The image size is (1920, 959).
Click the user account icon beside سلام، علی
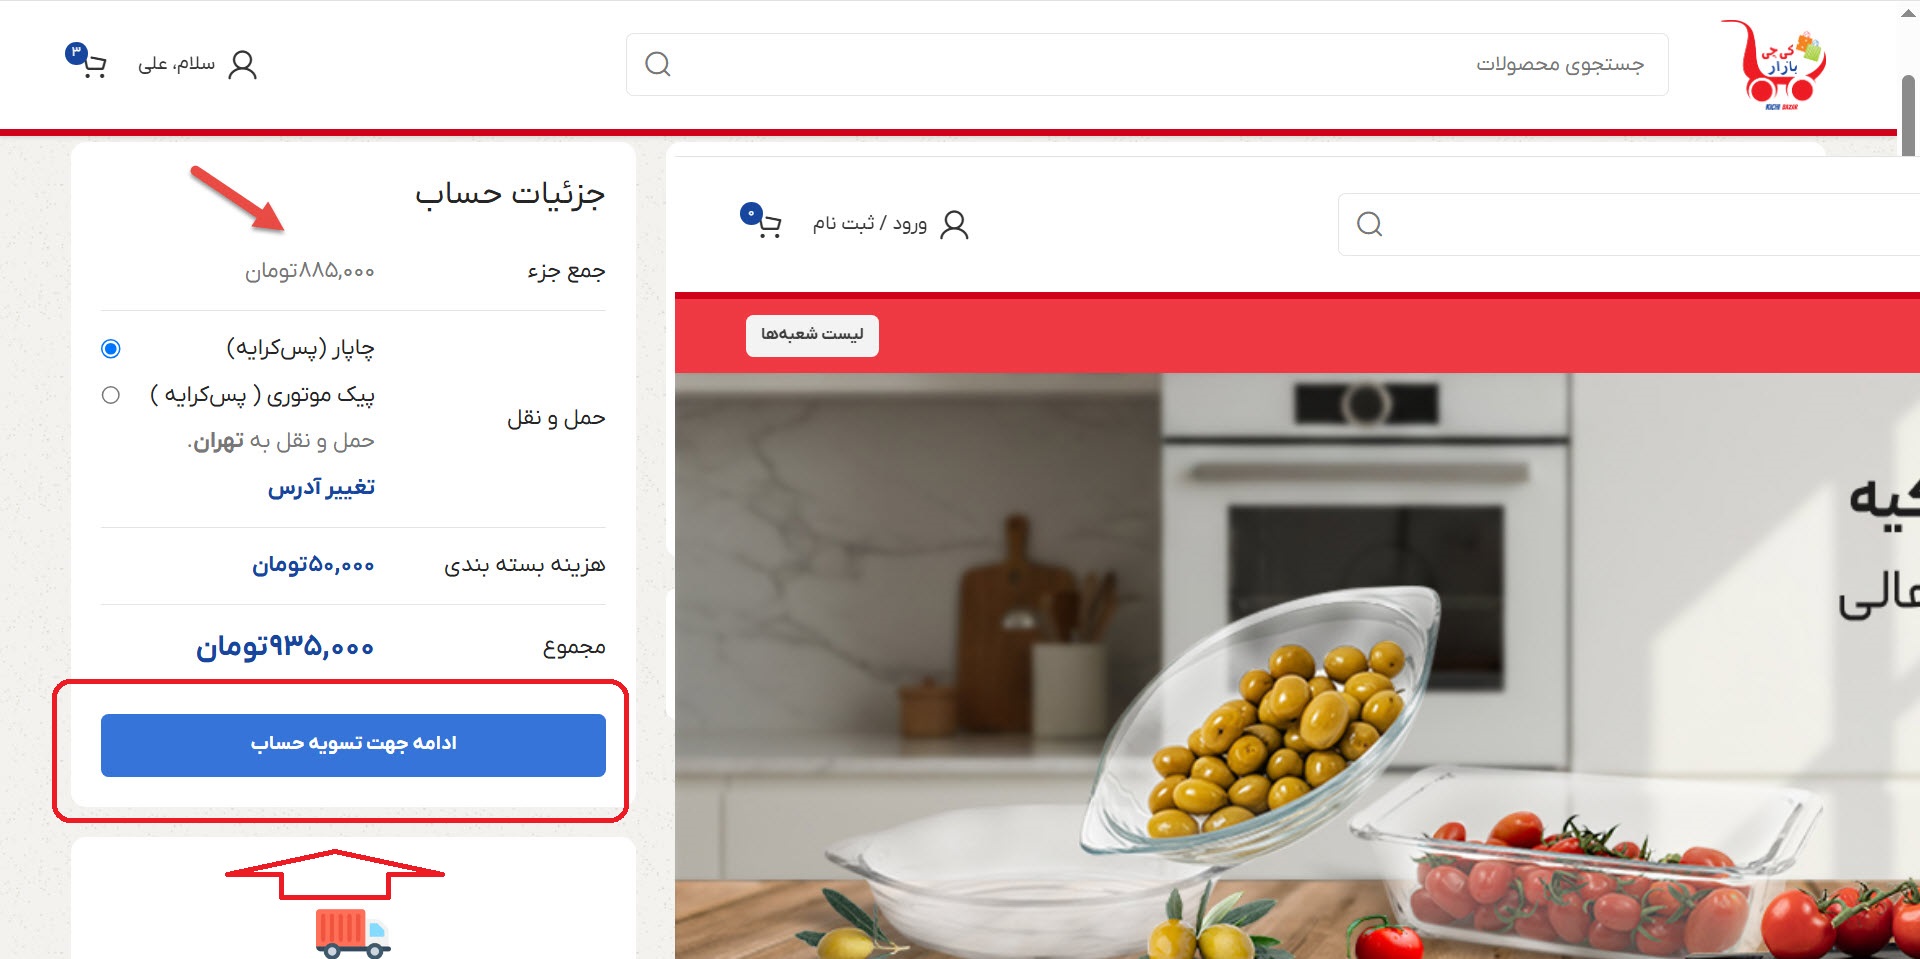pyautogui.click(x=243, y=65)
